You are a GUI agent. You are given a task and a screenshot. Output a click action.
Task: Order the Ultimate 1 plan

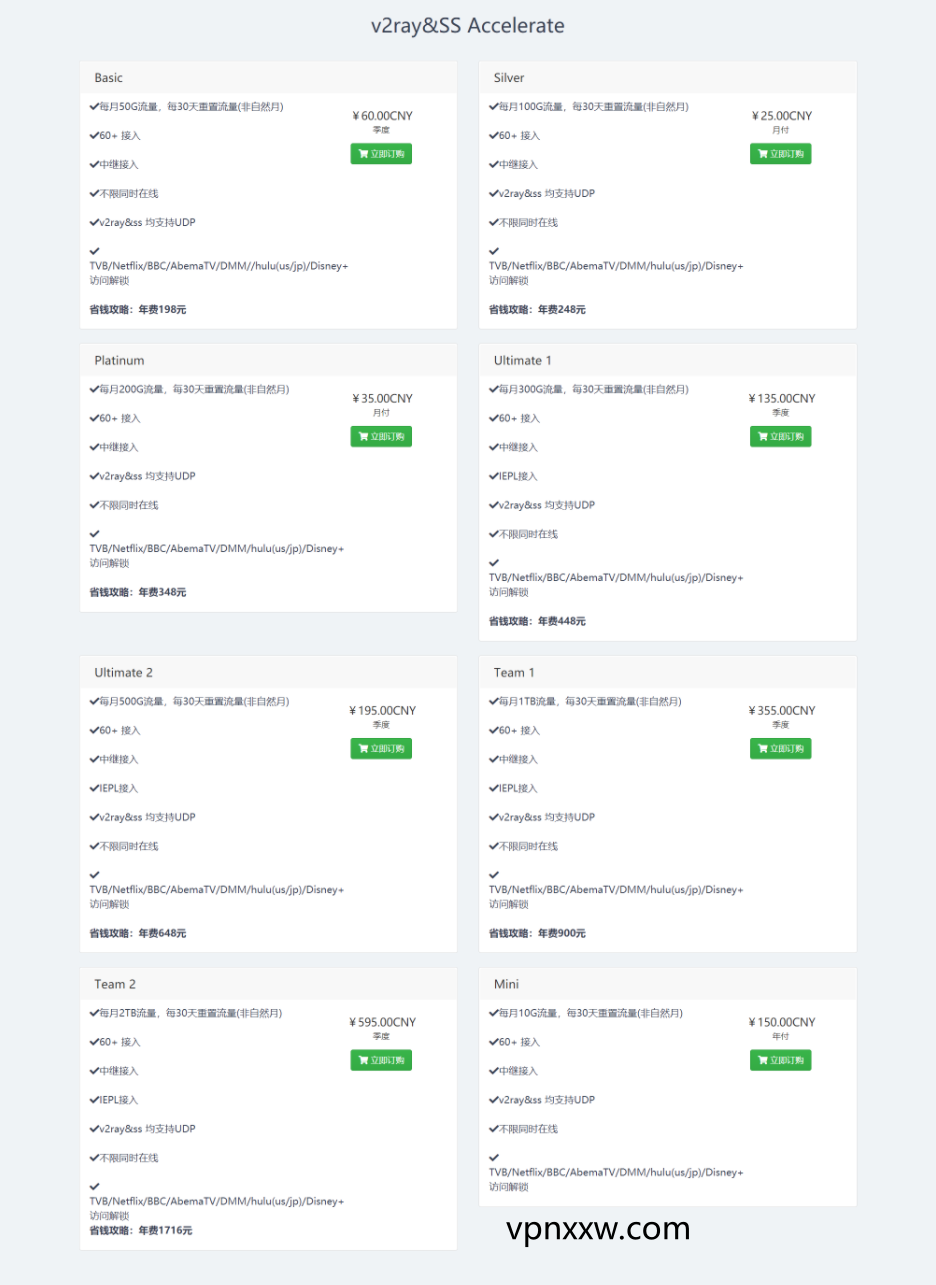click(780, 437)
